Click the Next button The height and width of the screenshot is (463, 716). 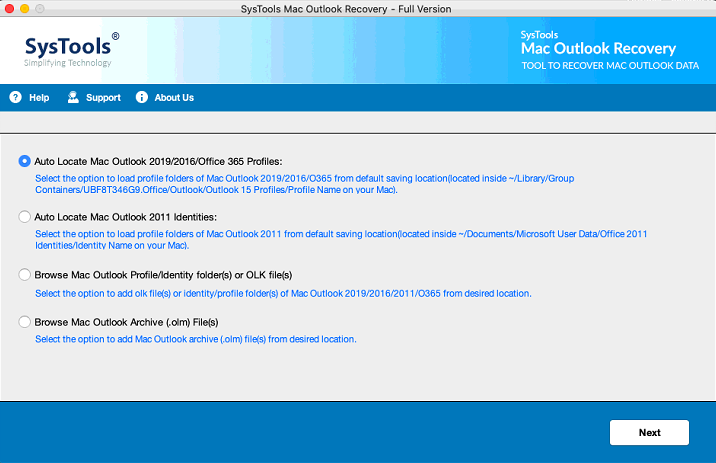click(649, 432)
